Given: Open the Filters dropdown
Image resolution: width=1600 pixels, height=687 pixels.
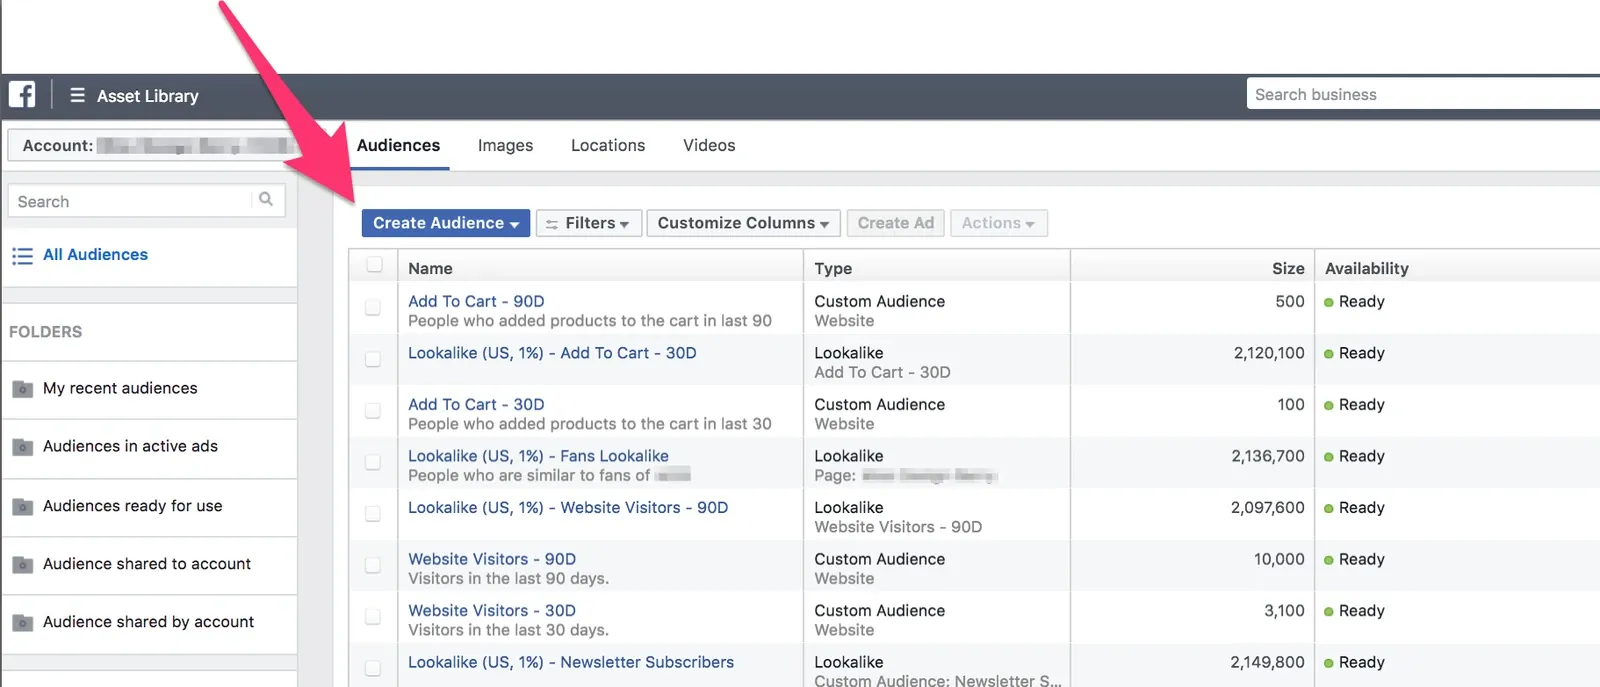Looking at the screenshot, I should pos(587,223).
